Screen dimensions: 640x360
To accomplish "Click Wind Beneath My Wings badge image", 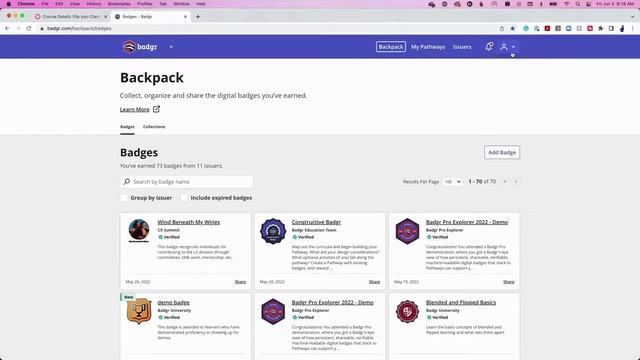I will point(139,230).
